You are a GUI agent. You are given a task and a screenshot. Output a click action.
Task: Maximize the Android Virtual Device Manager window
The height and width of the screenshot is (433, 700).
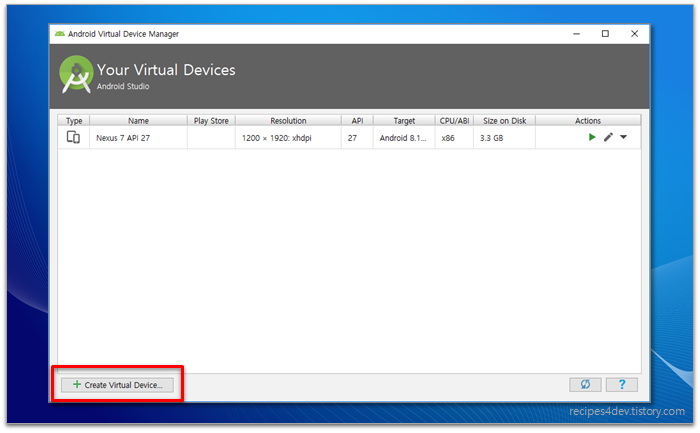tap(605, 34)
